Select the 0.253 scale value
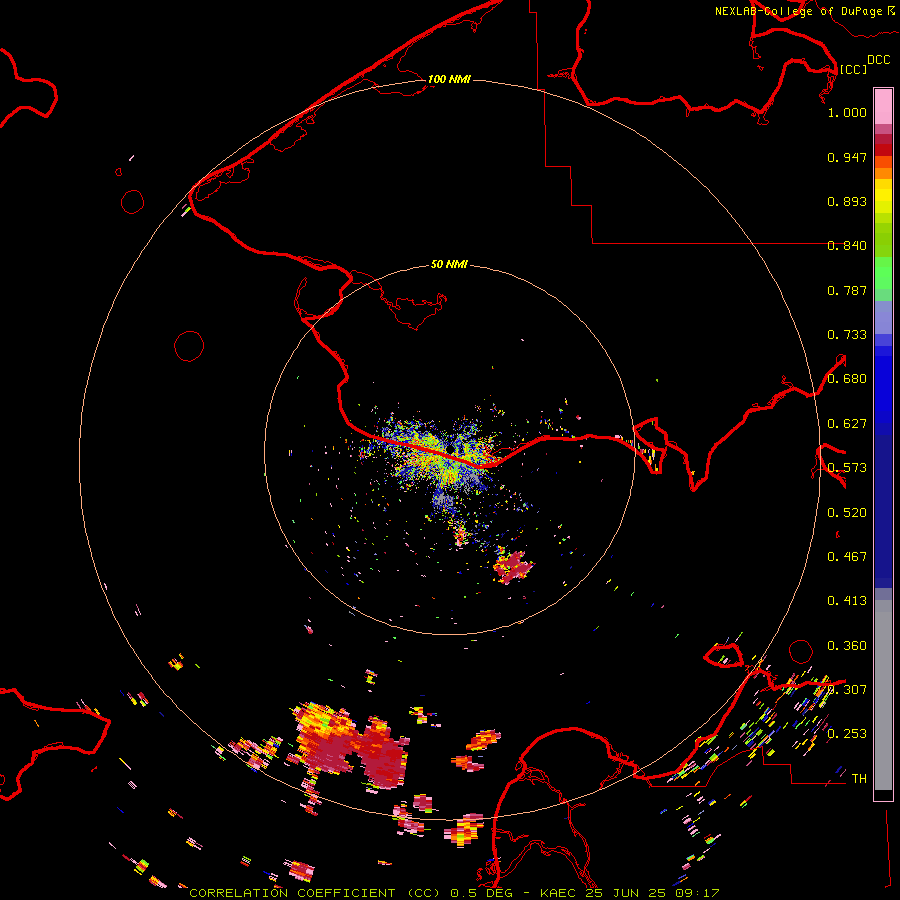The height and width of the screenshot is (900, 900). 847,734
